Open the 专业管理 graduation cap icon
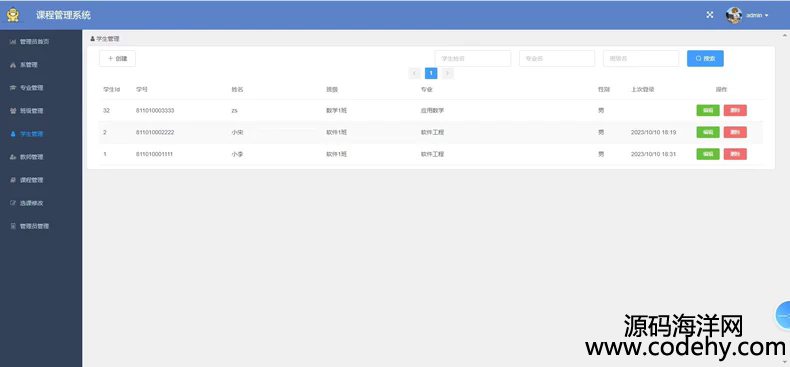Image resolution: width=790 pixels, height=367 pixels. point(13,88)
